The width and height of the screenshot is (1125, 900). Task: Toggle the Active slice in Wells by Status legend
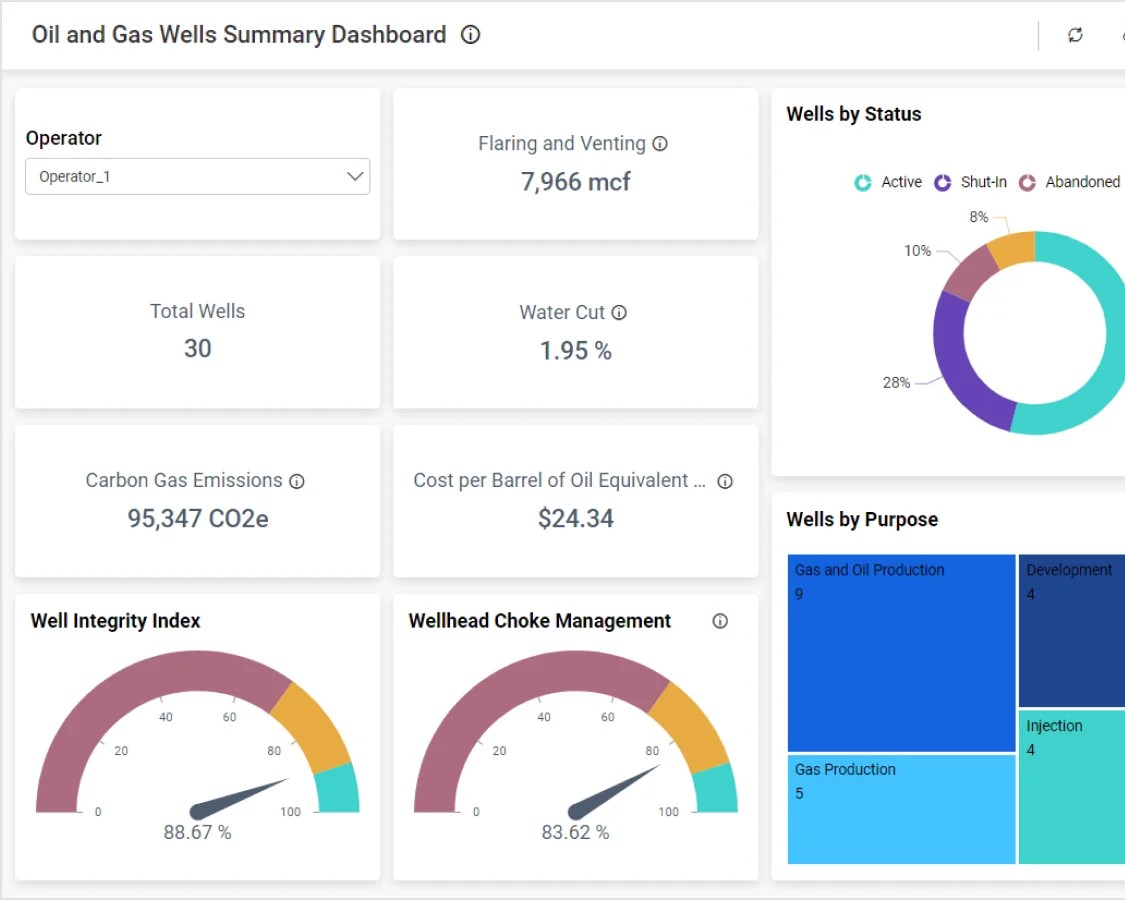pos(900,182)
